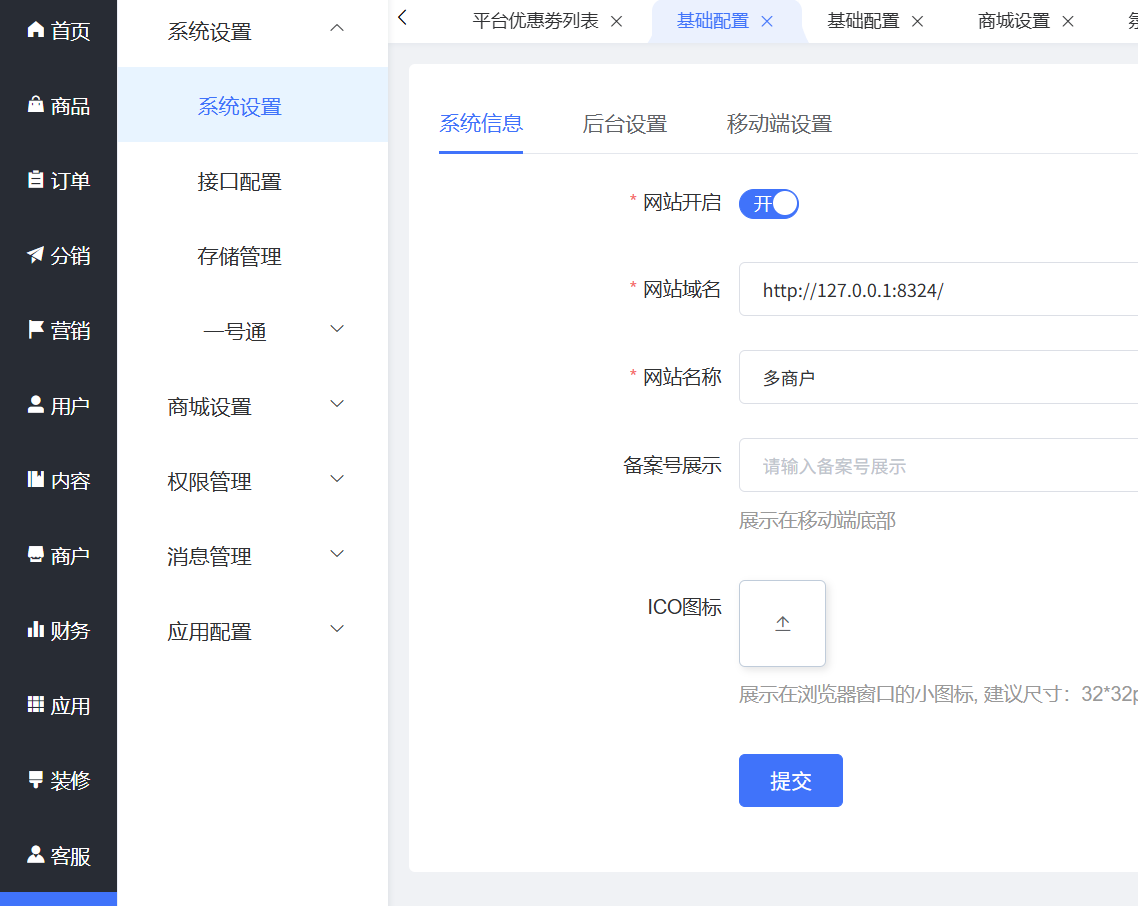The width and height of the screenshot is (1138, 906).
Task: Click the 提交 submit button
Action: point(790,780)
